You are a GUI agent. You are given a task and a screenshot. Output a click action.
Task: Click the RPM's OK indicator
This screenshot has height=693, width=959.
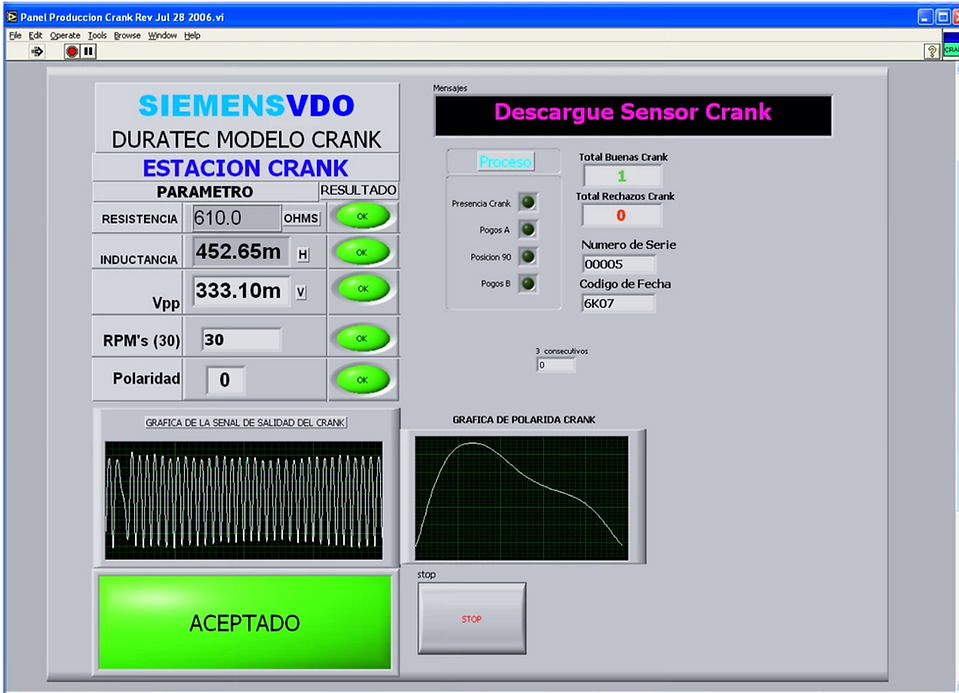pos(363,338)
